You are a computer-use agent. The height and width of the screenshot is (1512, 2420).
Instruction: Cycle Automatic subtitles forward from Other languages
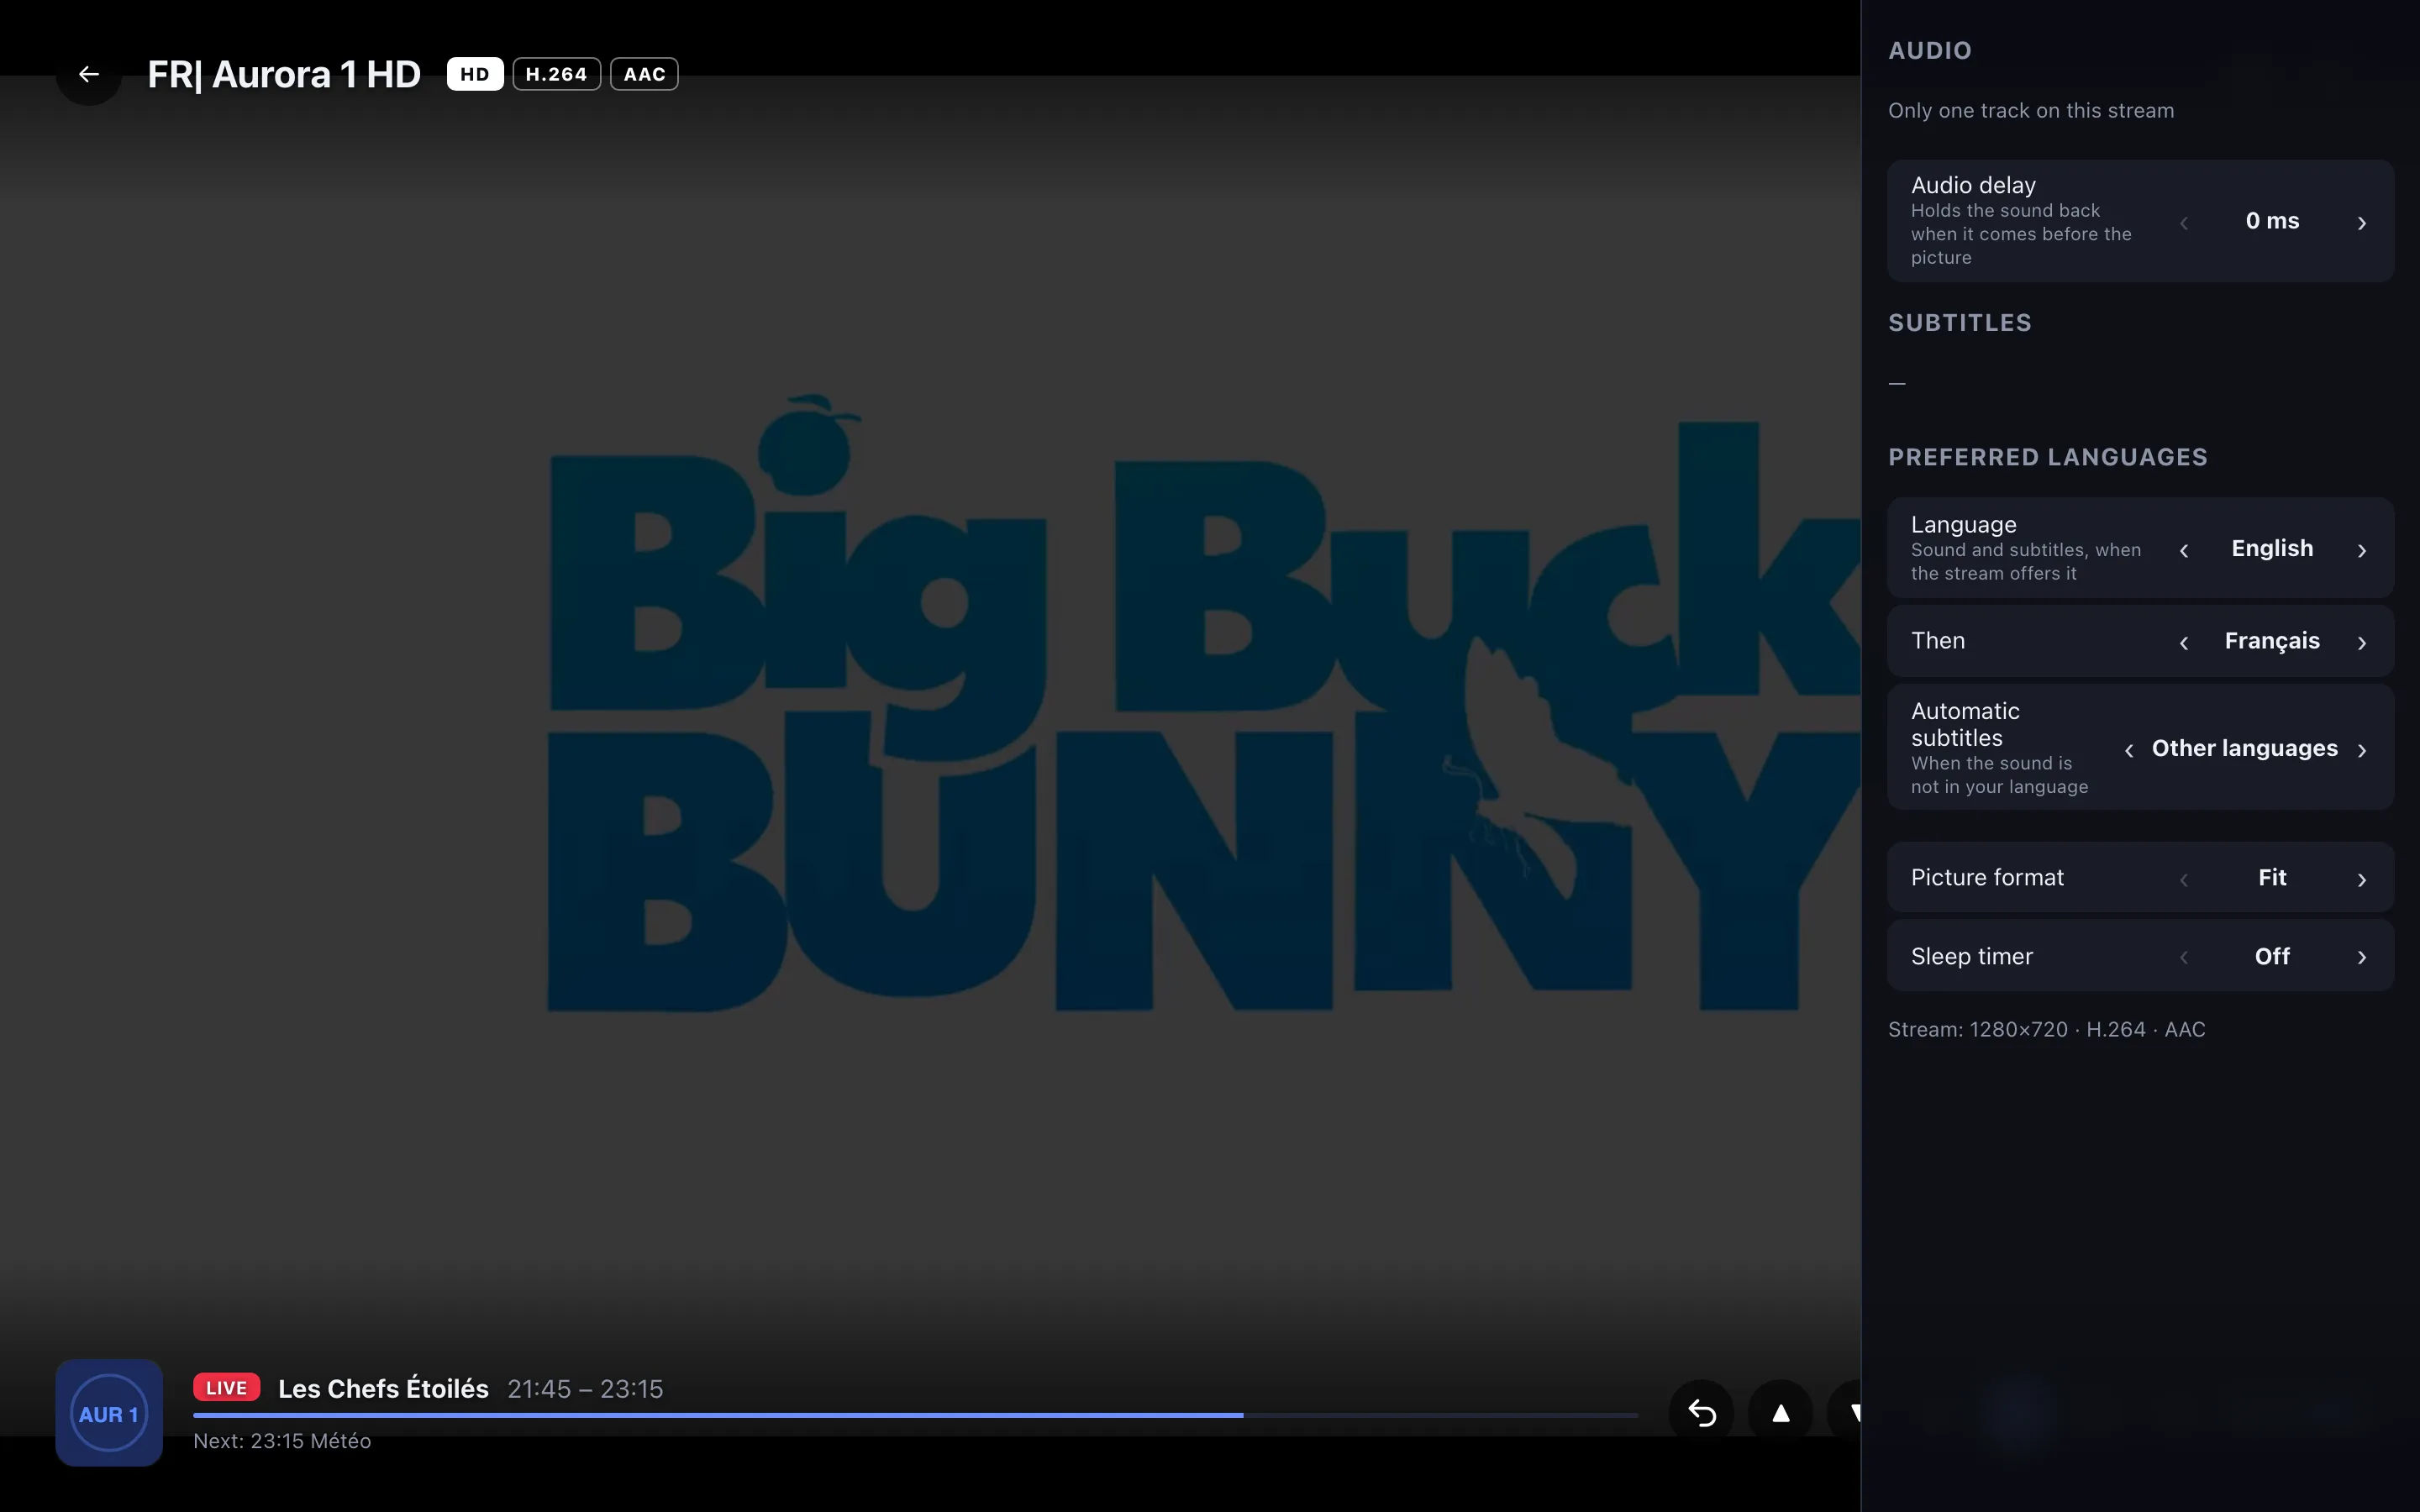coord(2362,749)
